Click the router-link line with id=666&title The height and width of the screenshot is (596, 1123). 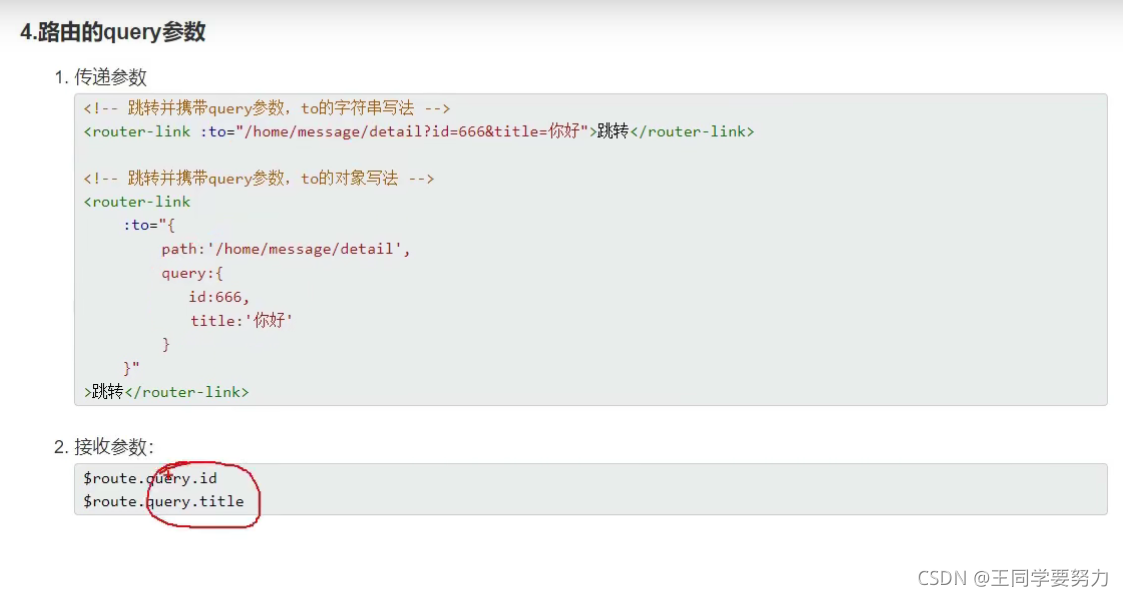tap(418, 131)
